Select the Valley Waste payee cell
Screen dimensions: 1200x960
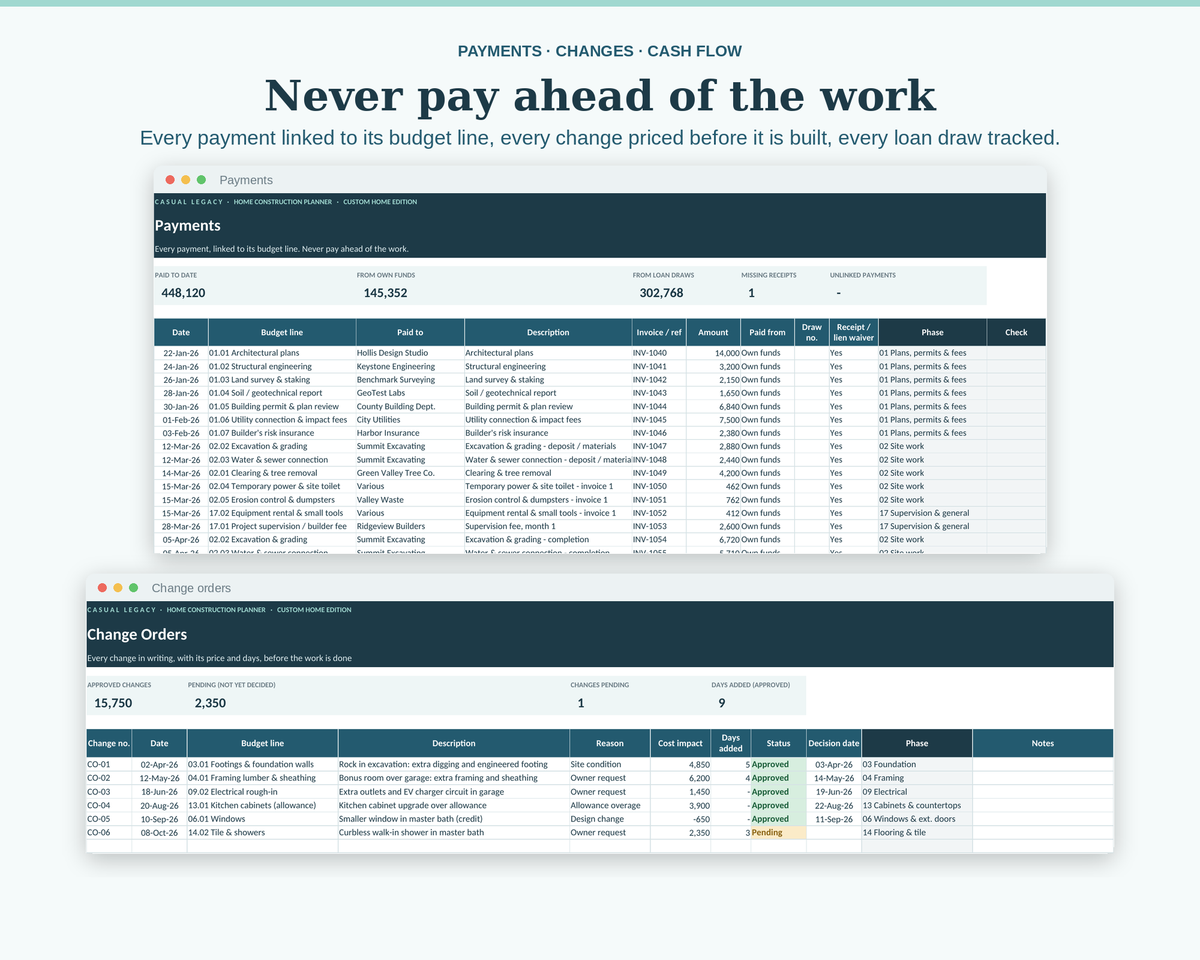click(x=410, y=500)
